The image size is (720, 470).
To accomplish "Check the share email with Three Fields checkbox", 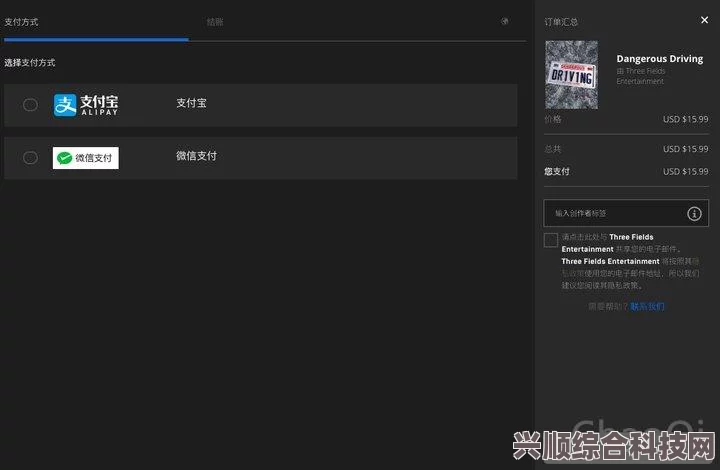I will click(551, 240).
